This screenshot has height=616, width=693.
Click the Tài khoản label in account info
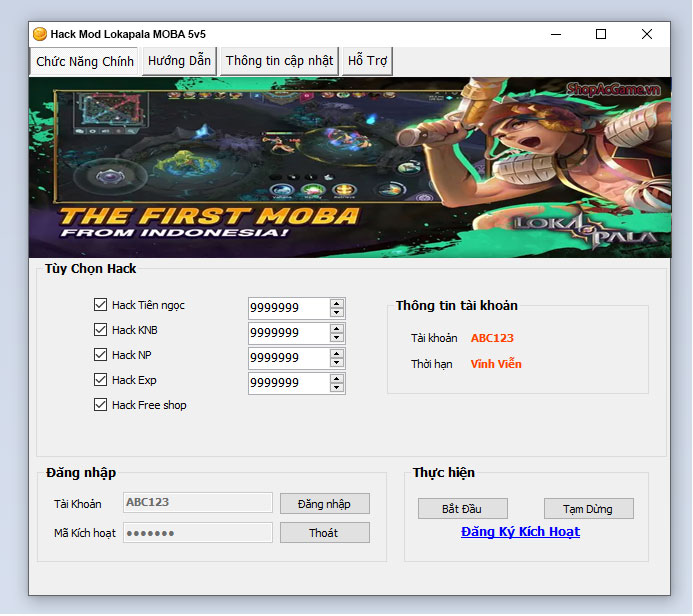click(x=434, y=338)
